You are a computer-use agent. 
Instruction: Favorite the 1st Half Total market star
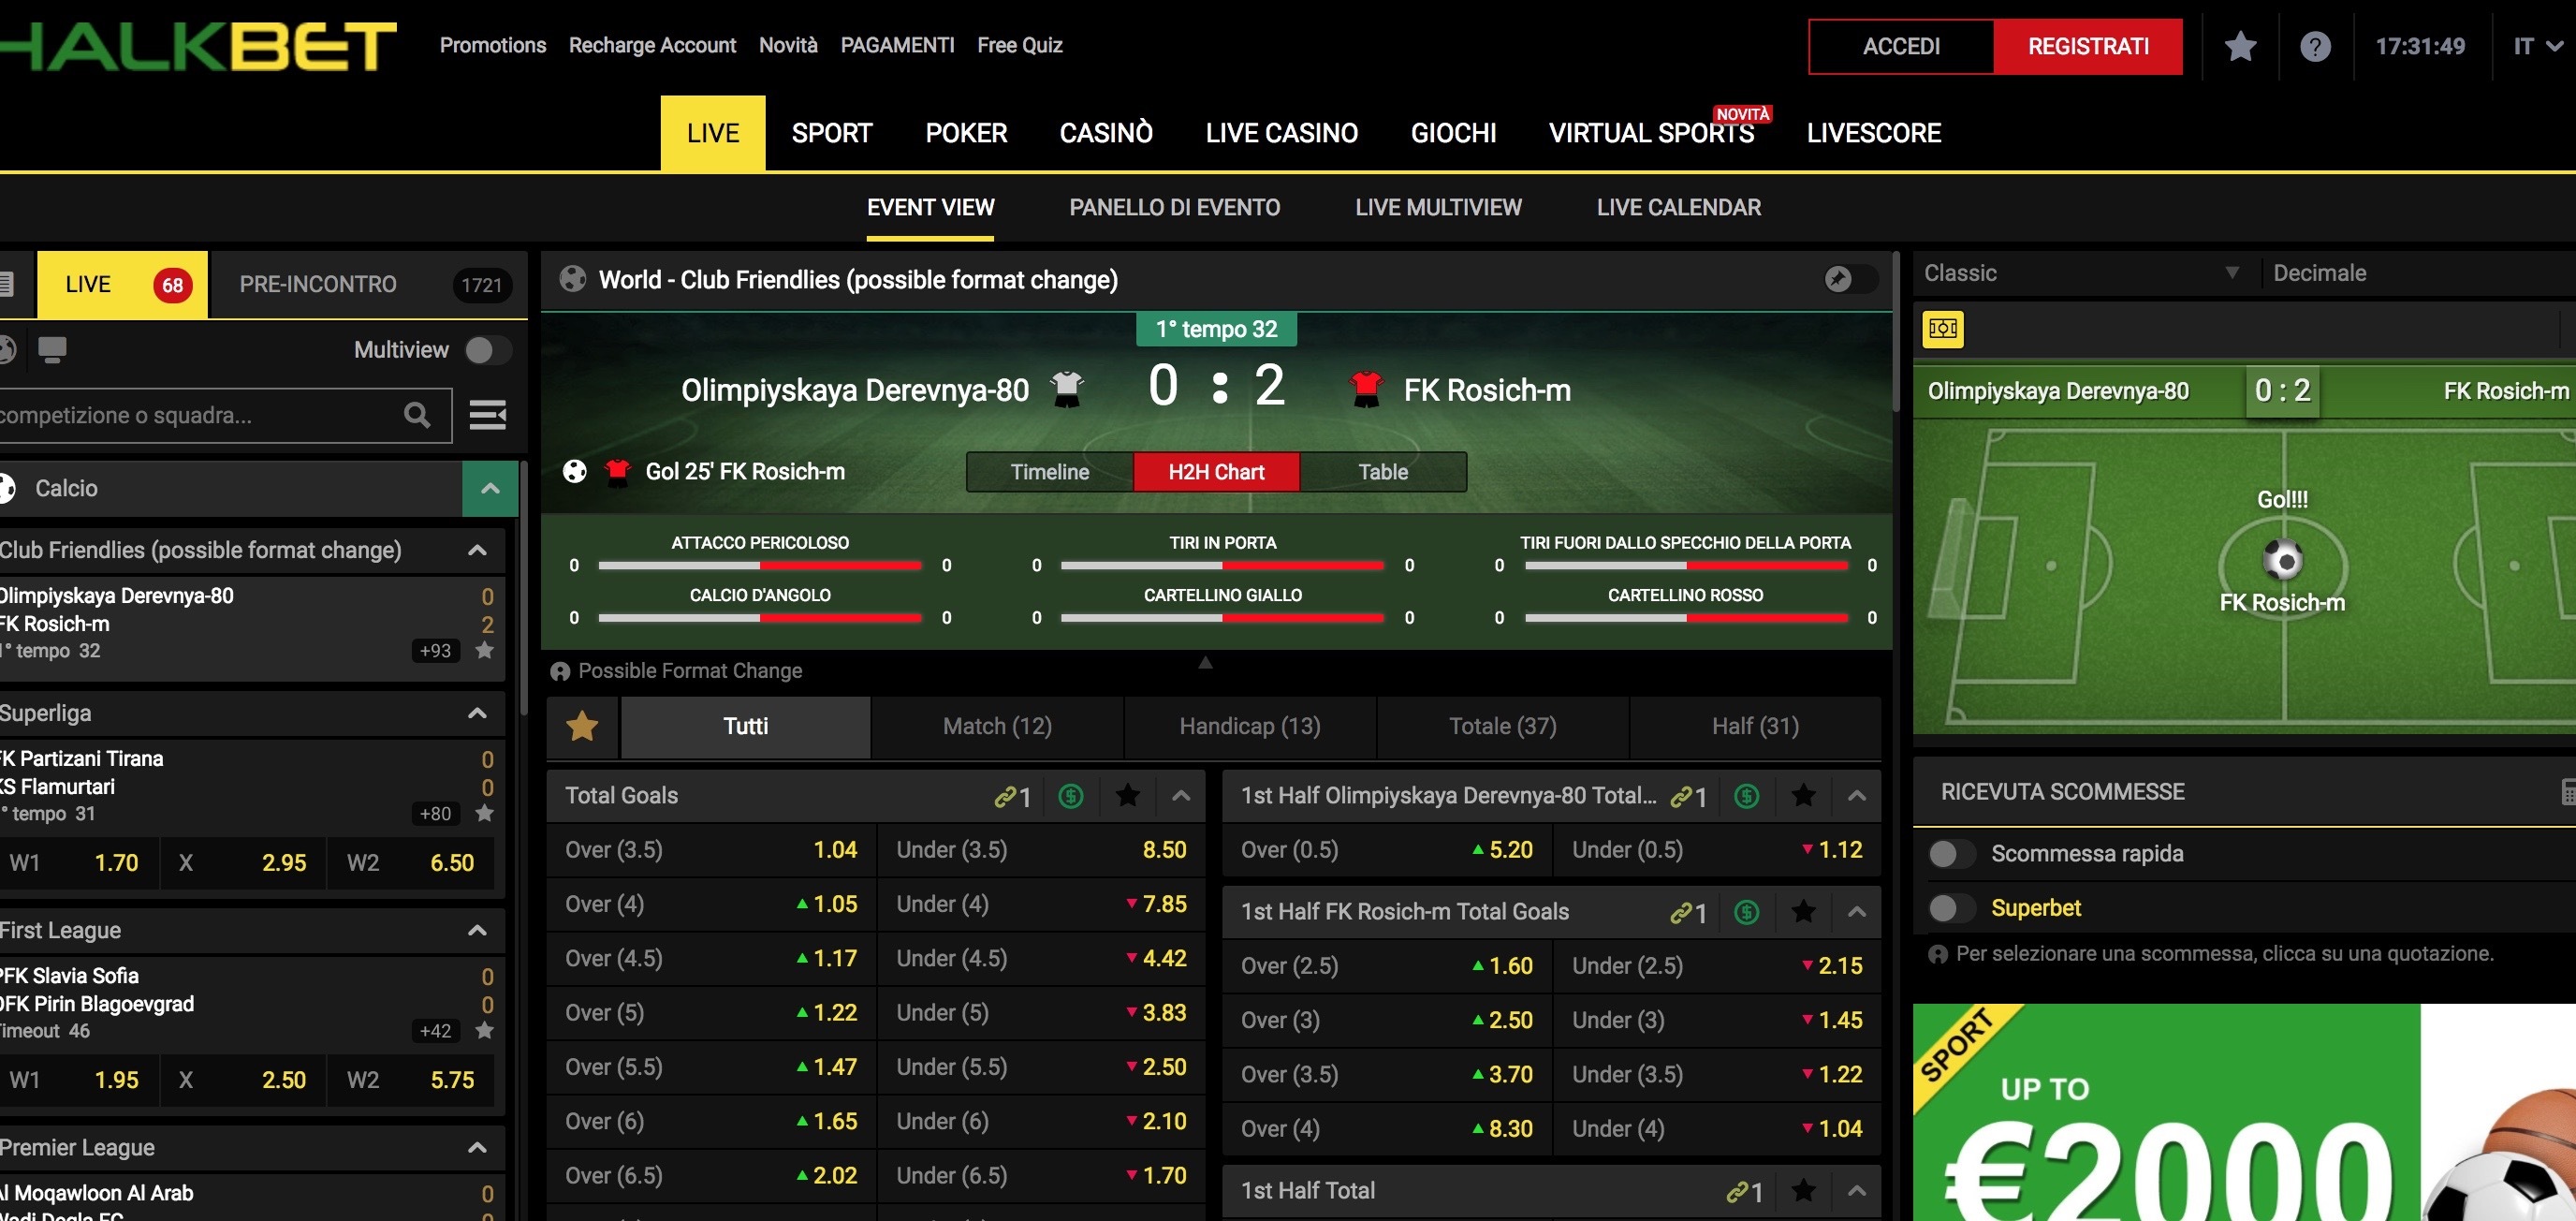(x=1804, y=1191)
